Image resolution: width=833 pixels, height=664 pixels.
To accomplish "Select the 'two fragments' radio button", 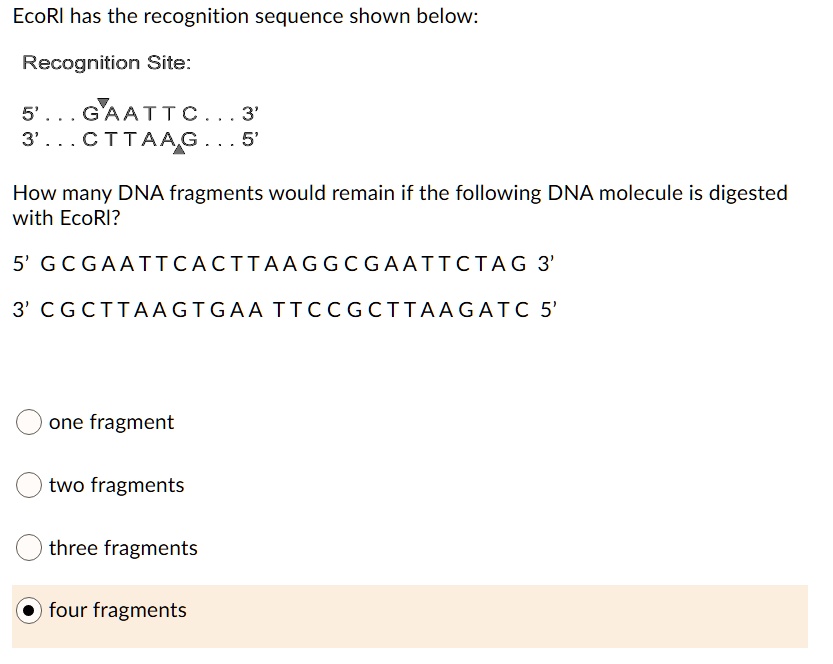I will point(29,485).
